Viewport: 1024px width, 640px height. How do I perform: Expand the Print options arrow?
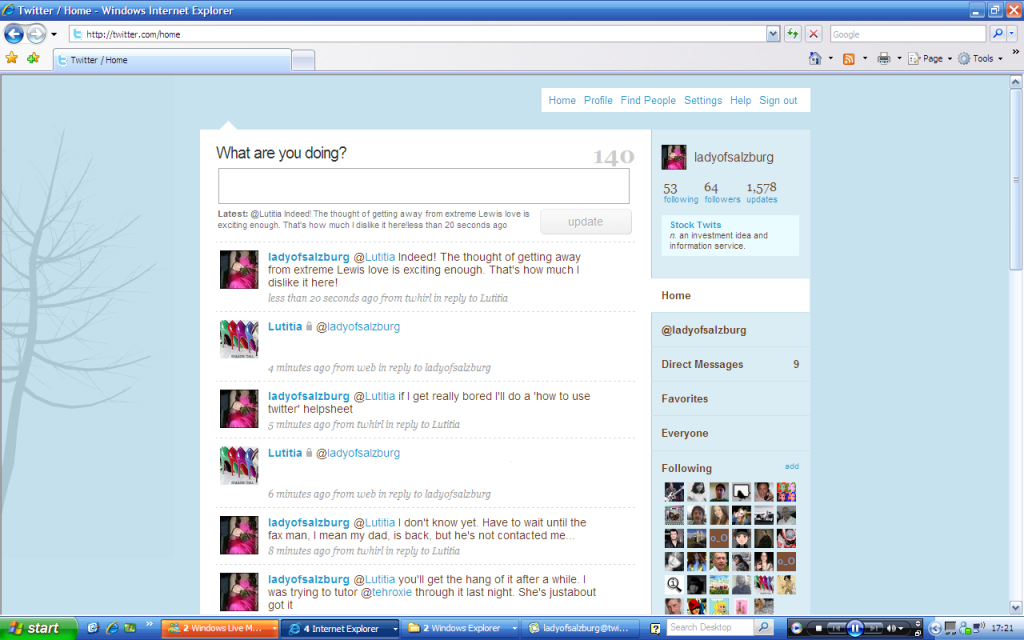899,58
